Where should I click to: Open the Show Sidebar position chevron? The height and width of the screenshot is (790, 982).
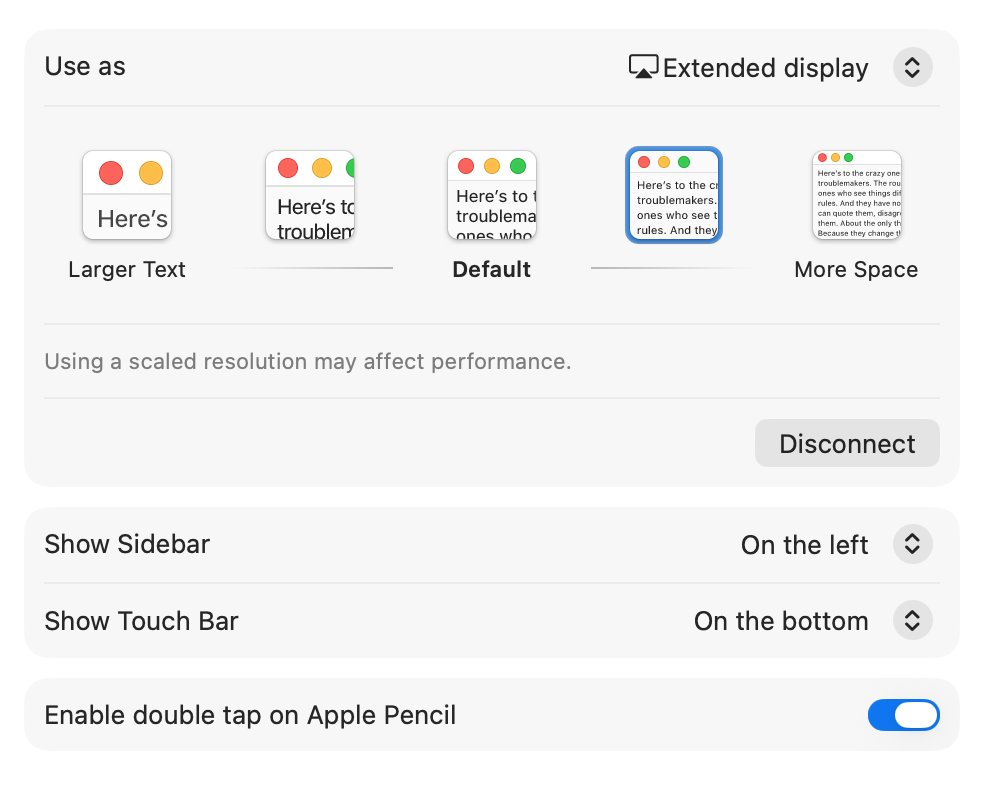pos(912,544)
